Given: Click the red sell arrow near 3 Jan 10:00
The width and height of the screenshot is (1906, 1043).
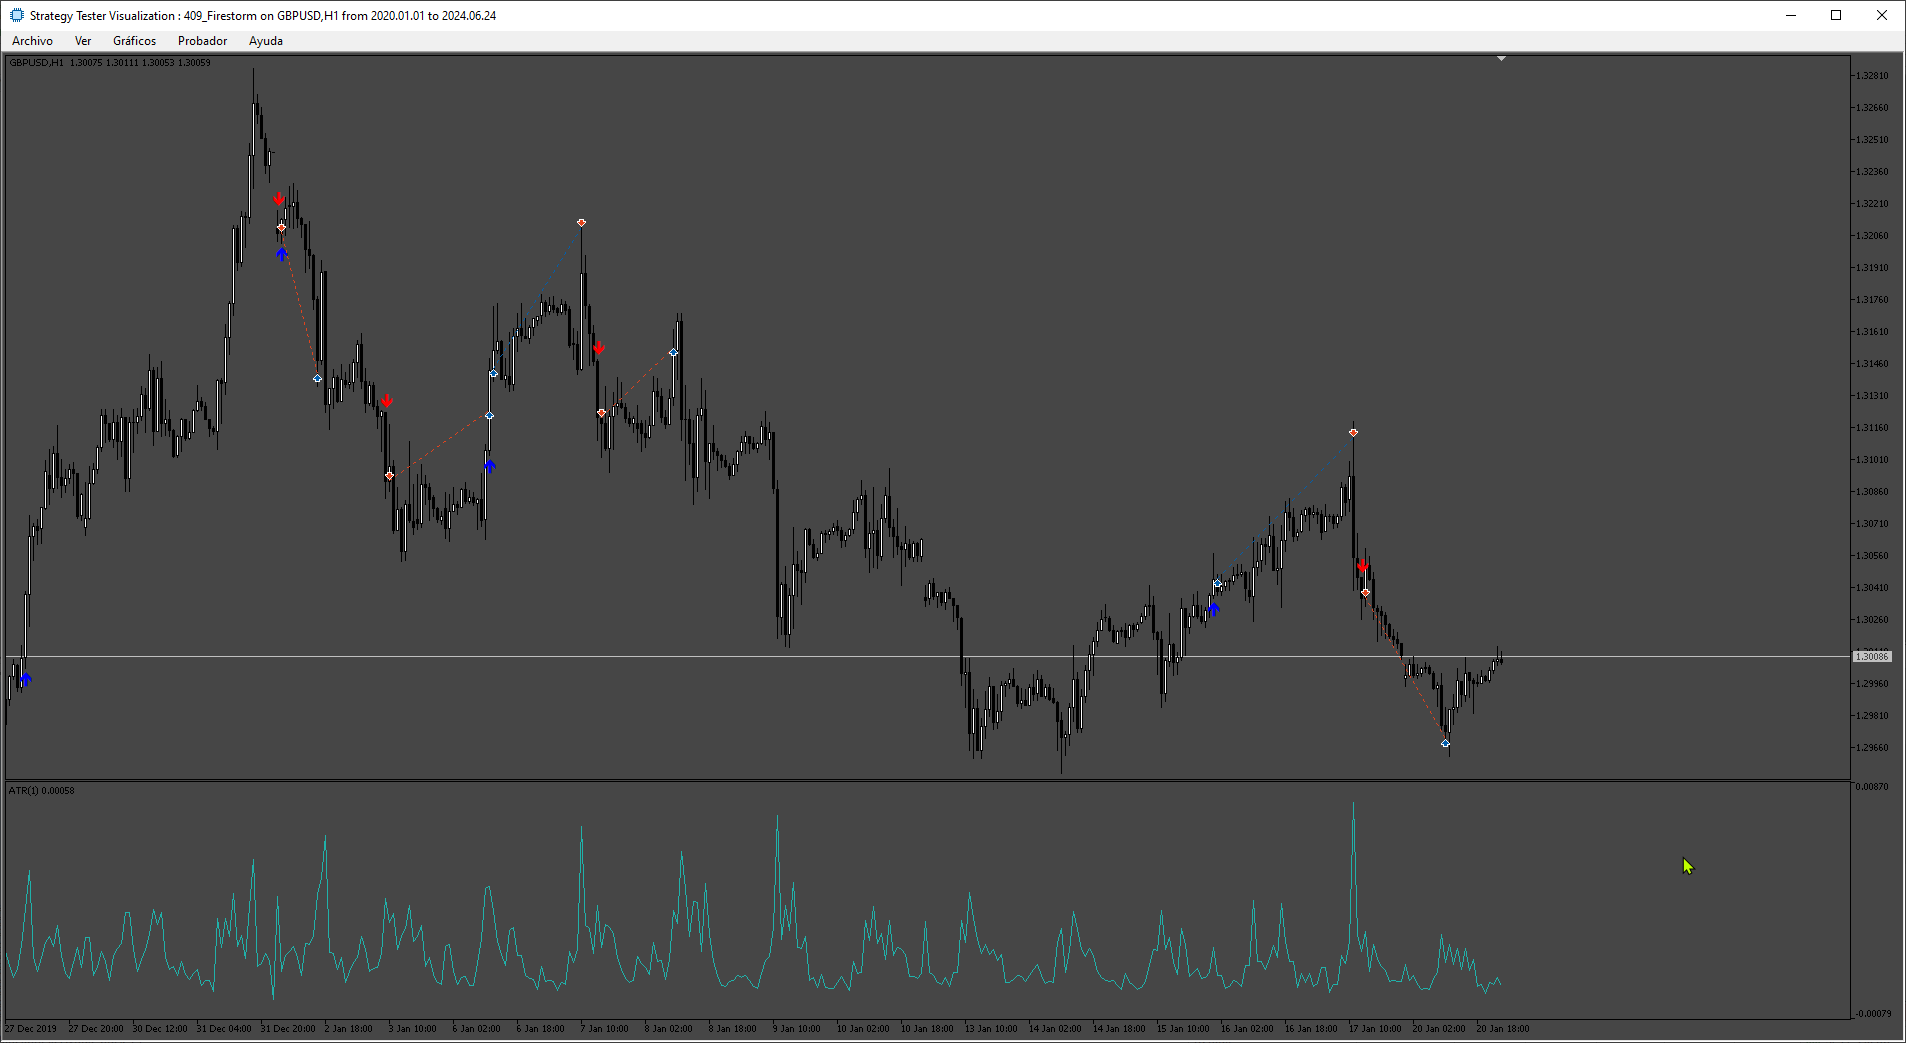Looking at the screenshot, I should (x=387, y=401).
